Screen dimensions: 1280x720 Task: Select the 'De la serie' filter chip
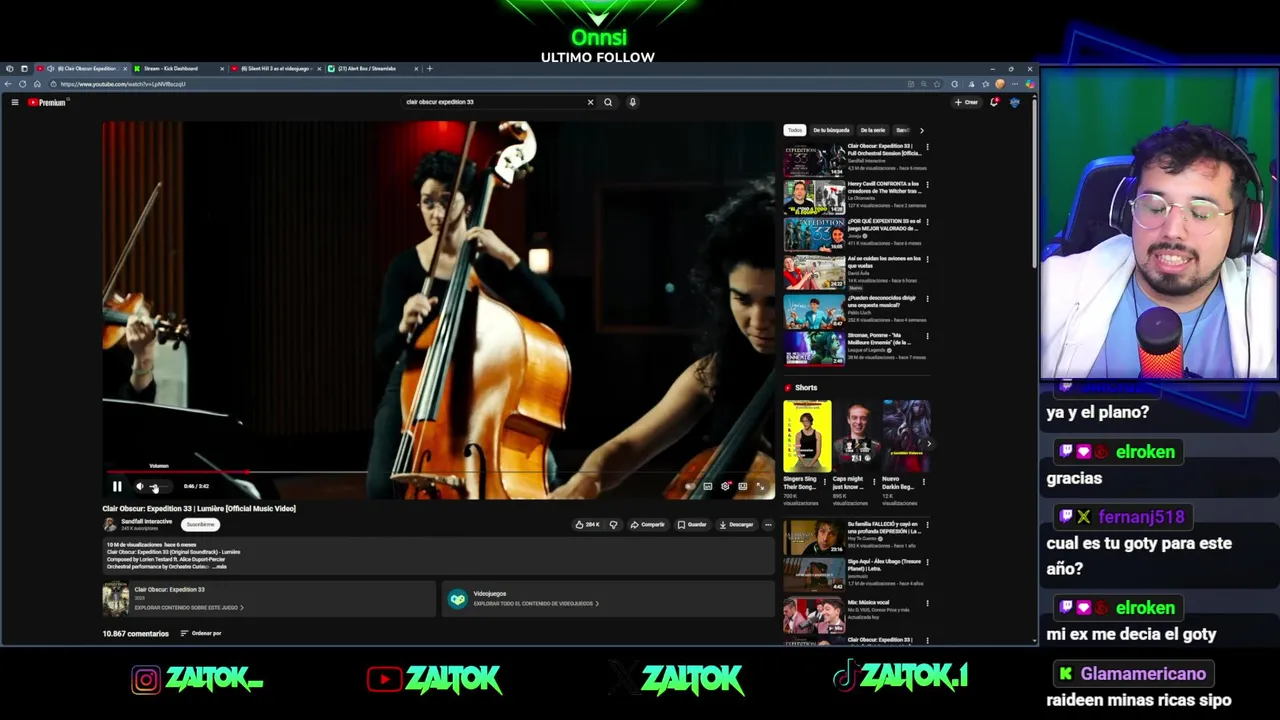[873, 130]
